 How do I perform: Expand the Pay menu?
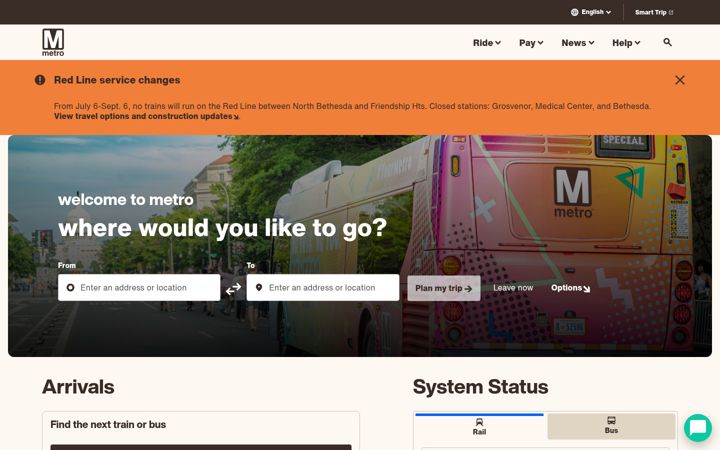(x=531, y=43)
